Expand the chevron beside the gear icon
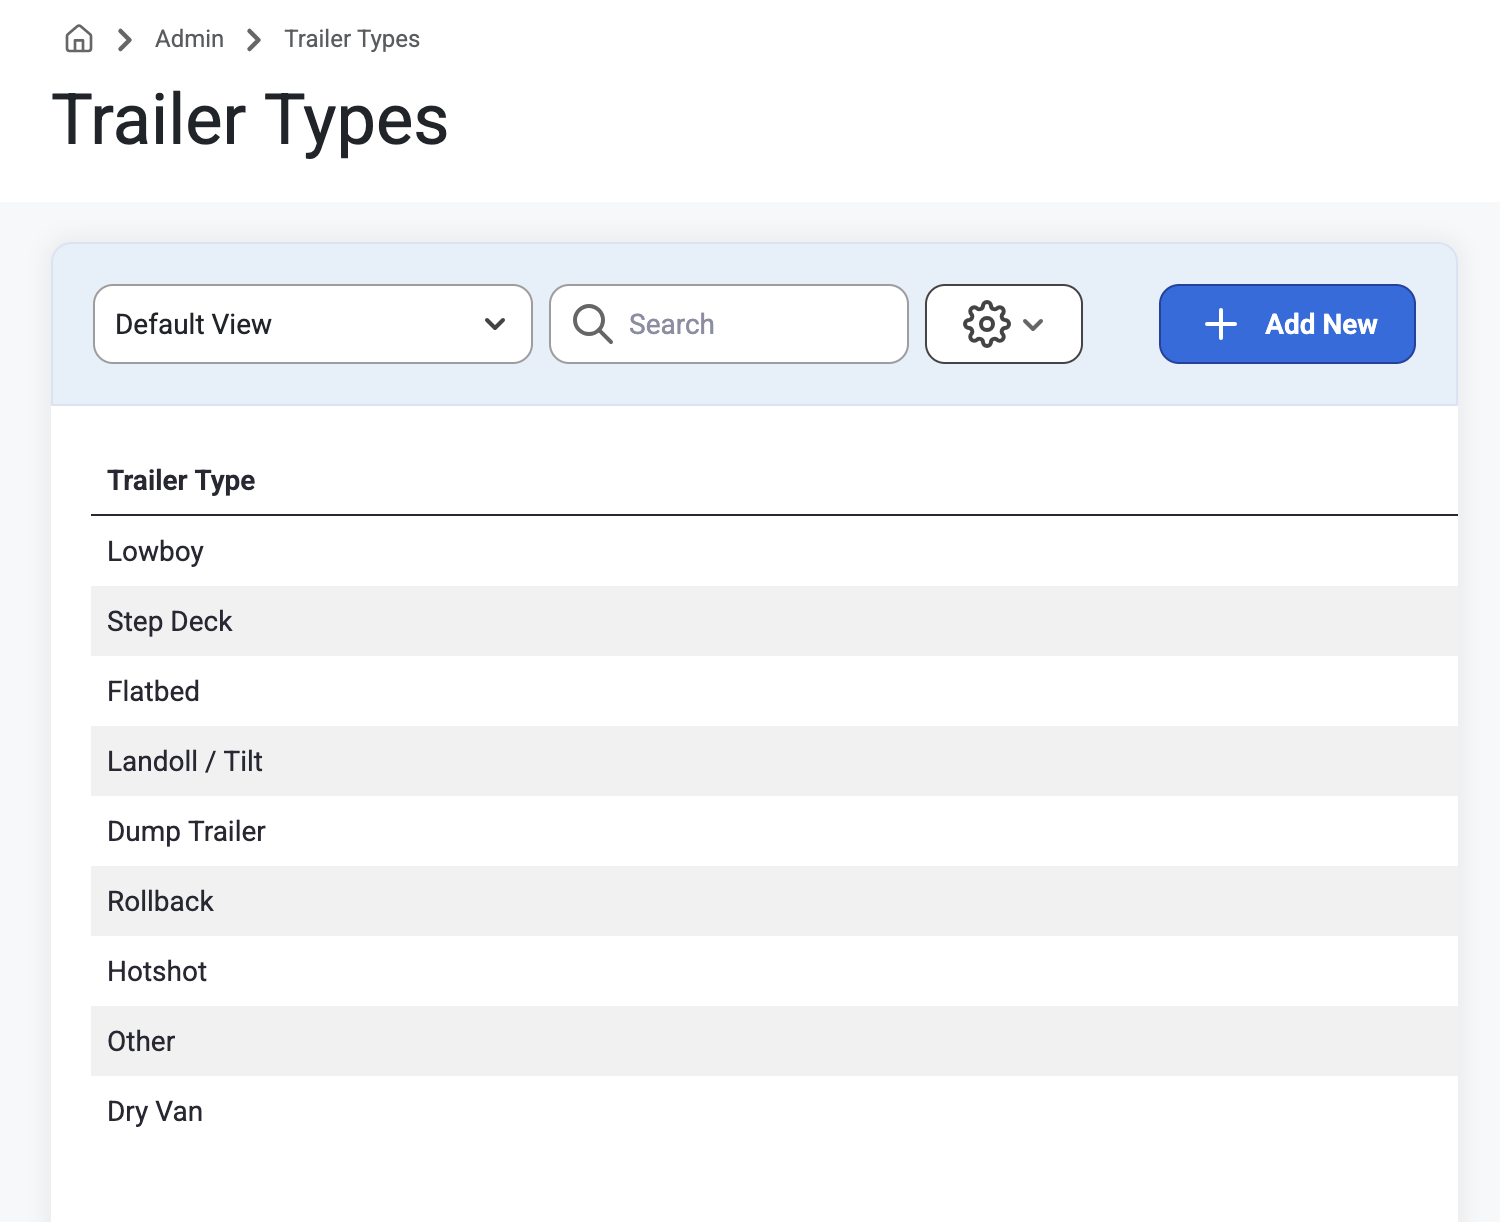 [1034, 324]
